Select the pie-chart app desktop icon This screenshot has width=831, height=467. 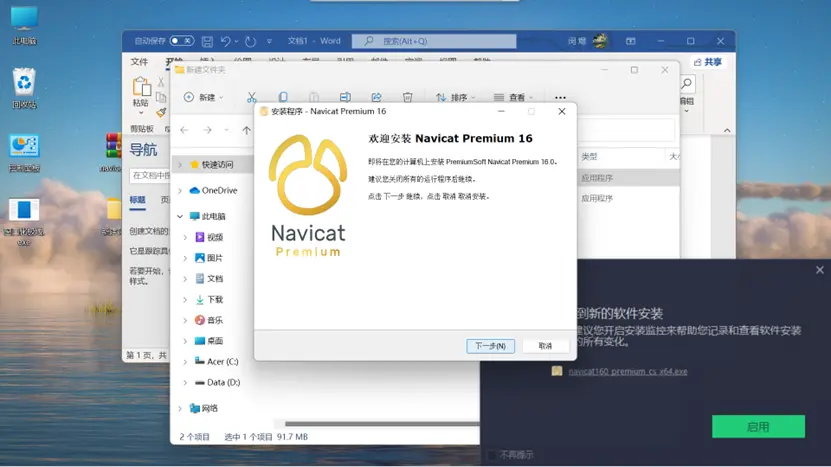click(x=24, y=153)
